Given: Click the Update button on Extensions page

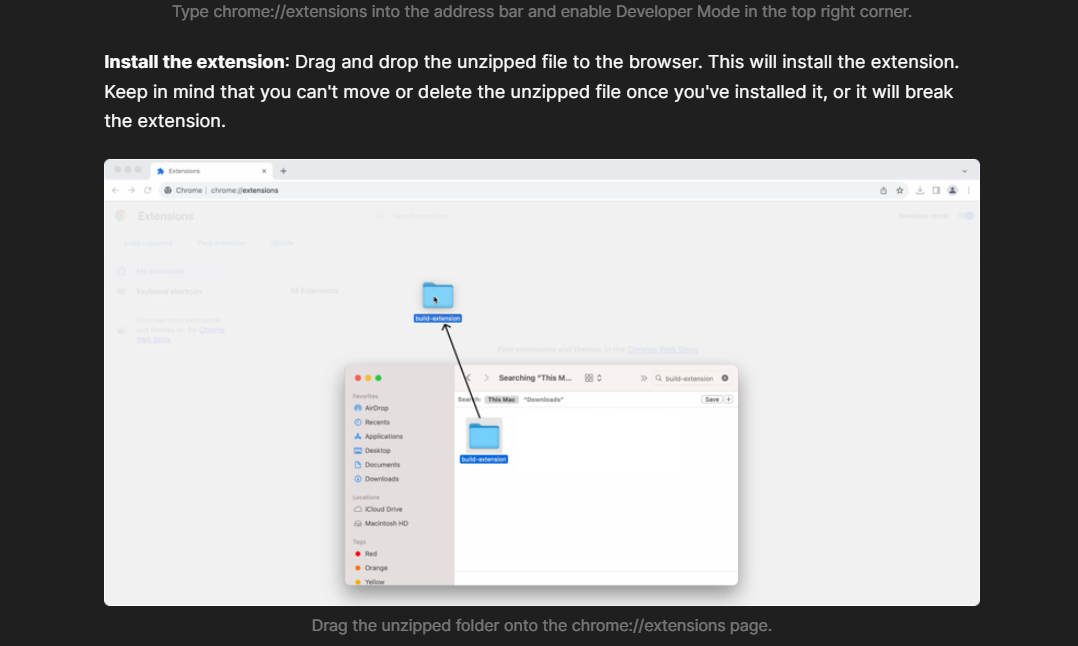Looking at the screenshot, I should pyautogui.click(x=281, y=243).
